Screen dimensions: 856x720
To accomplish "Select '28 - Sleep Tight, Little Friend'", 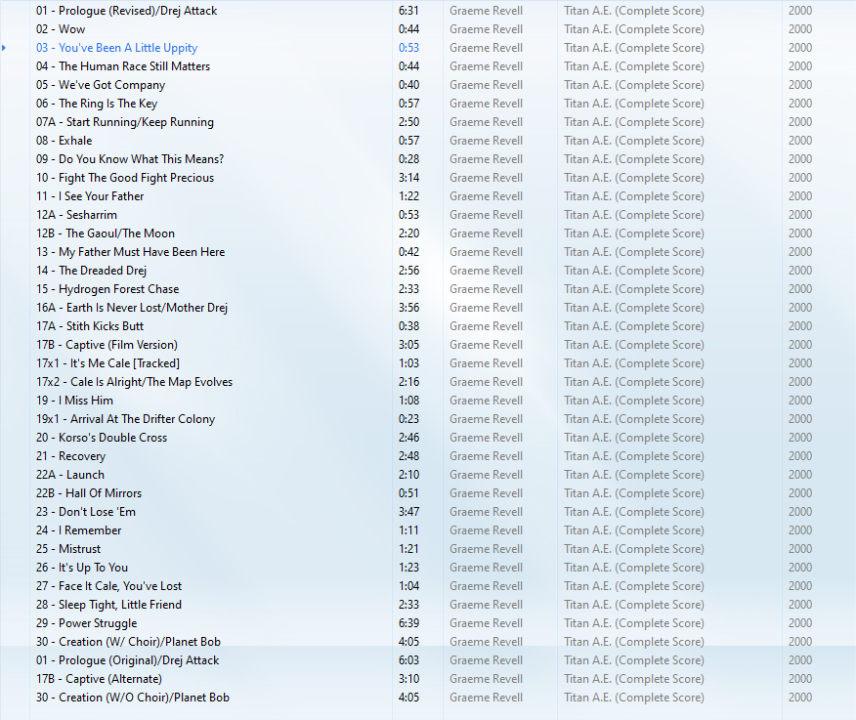I will (109, 605).
